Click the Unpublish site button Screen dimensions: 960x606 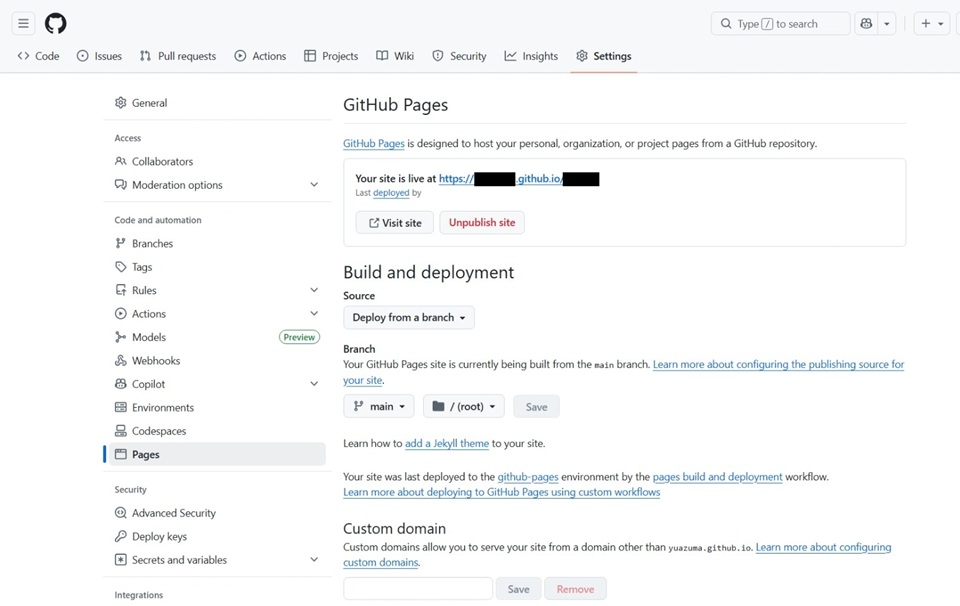pos(481,222)
